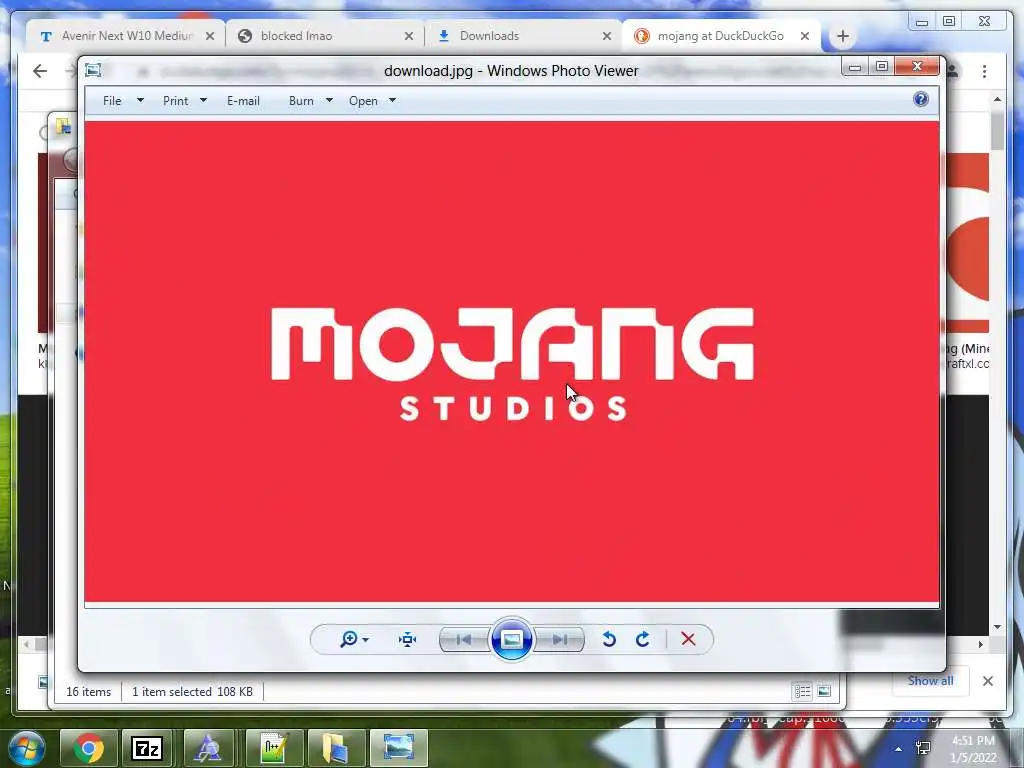
Task: Expand the File dropdown arrow
Action: coord(140,100)
